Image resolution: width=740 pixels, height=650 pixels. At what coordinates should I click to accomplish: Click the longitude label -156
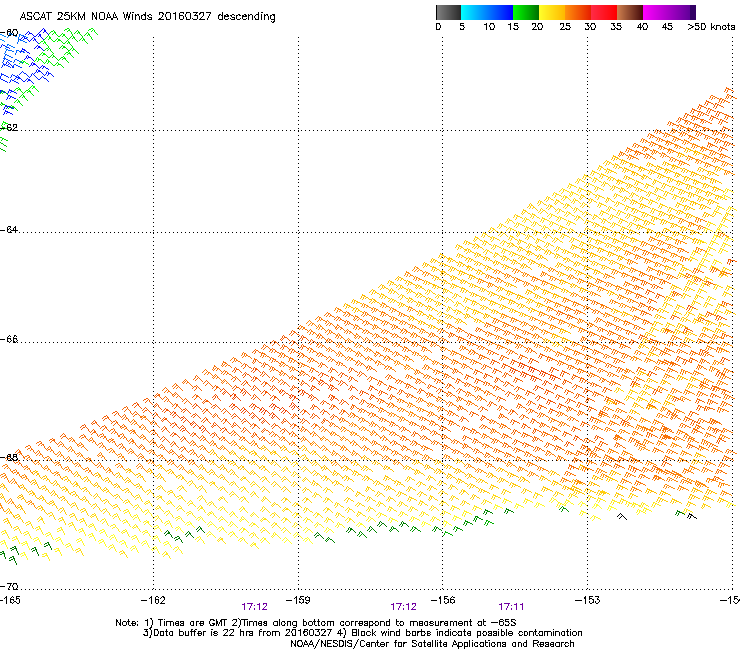tap(443, 600)
